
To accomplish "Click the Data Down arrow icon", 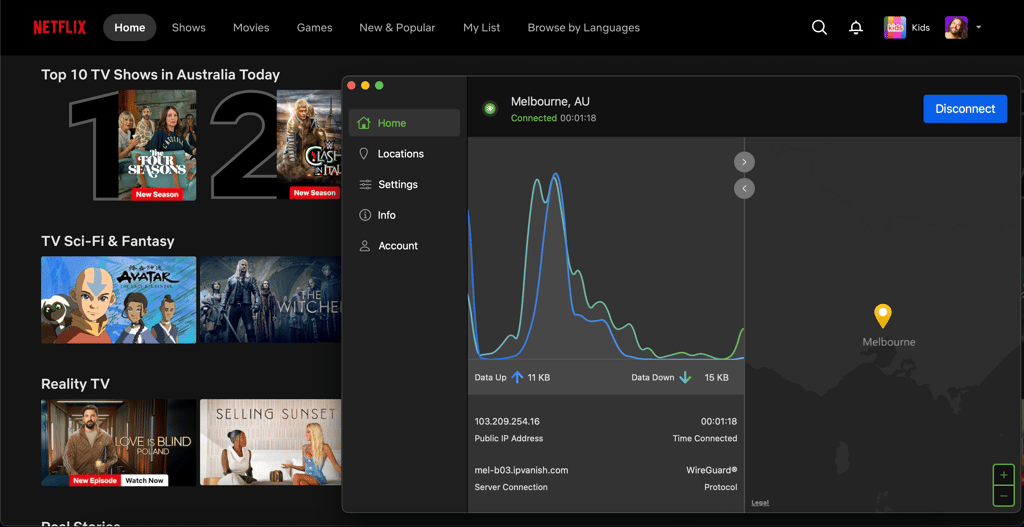I will pyautogui.click(x=685, y=377).
